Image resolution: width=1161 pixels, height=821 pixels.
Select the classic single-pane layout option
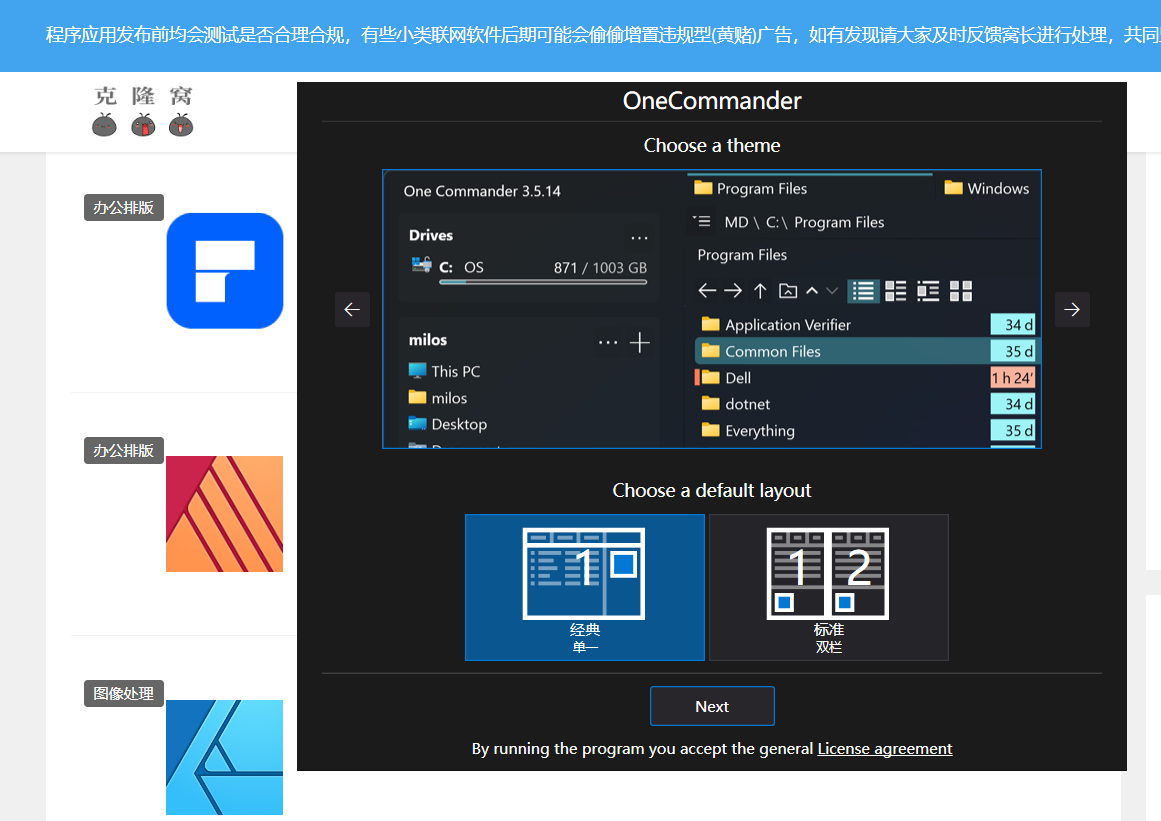585,587
